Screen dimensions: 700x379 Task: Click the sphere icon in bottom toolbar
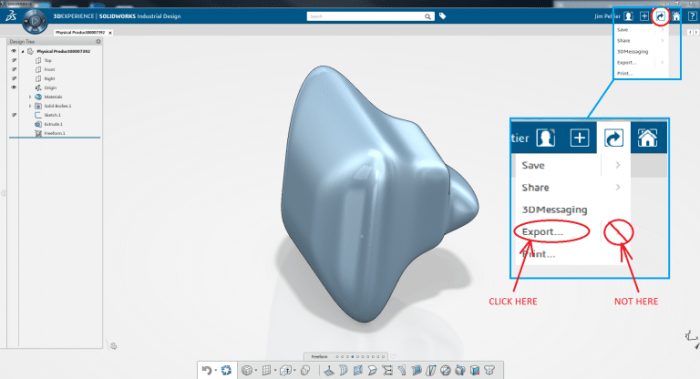click(445, 370)
